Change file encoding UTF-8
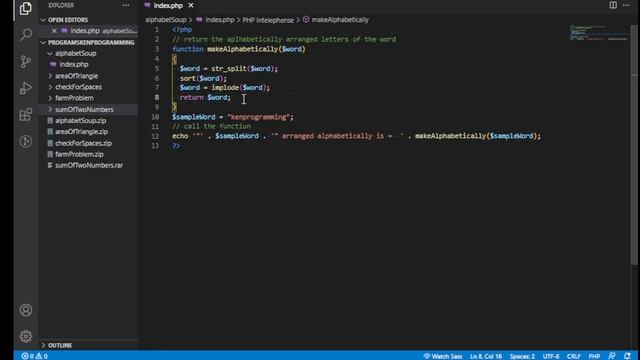This screenshot has height=360, width=640. click(x=551, y=356)
